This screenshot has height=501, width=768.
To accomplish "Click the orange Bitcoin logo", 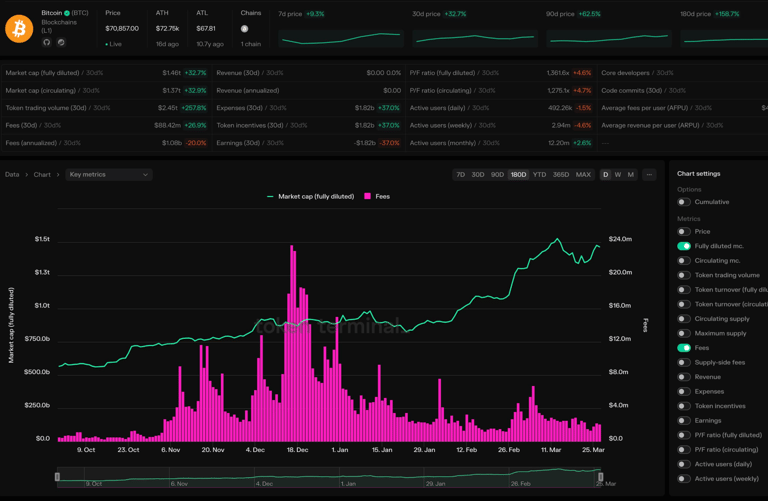I will tap(19, 28).
